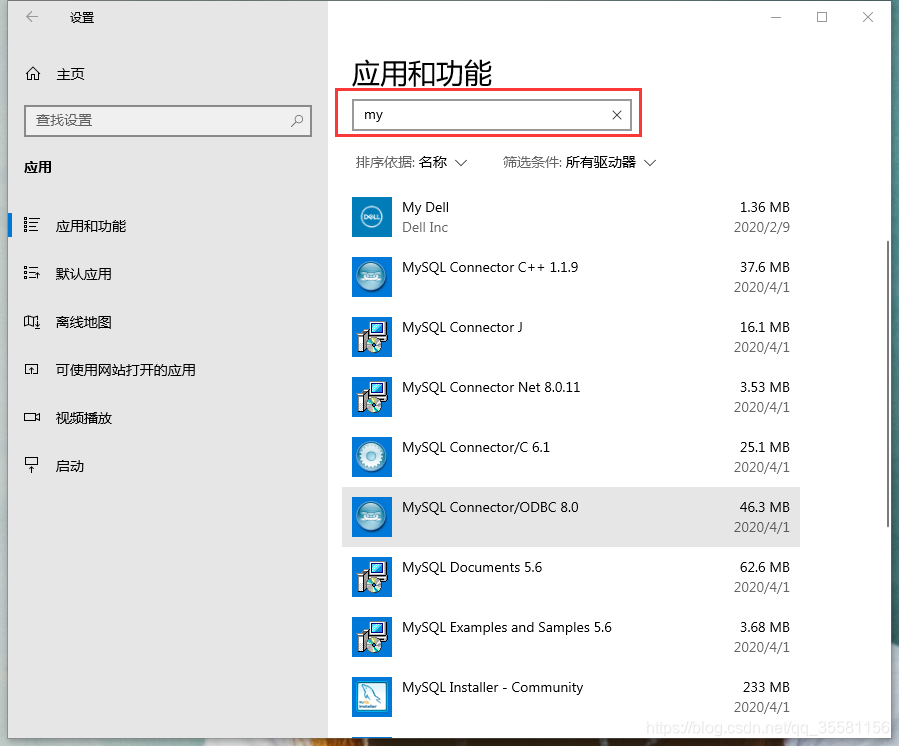Image resolution: width=899 pixels, height=746 pixels.
Task: Click the '2020/2/9' install date
Action: tap(761, 227)
